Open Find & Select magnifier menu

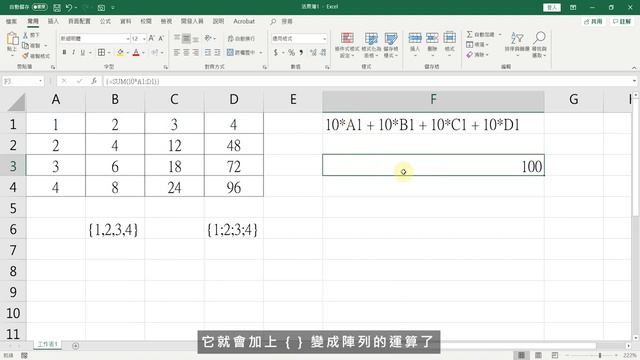(x=539, y=44)
